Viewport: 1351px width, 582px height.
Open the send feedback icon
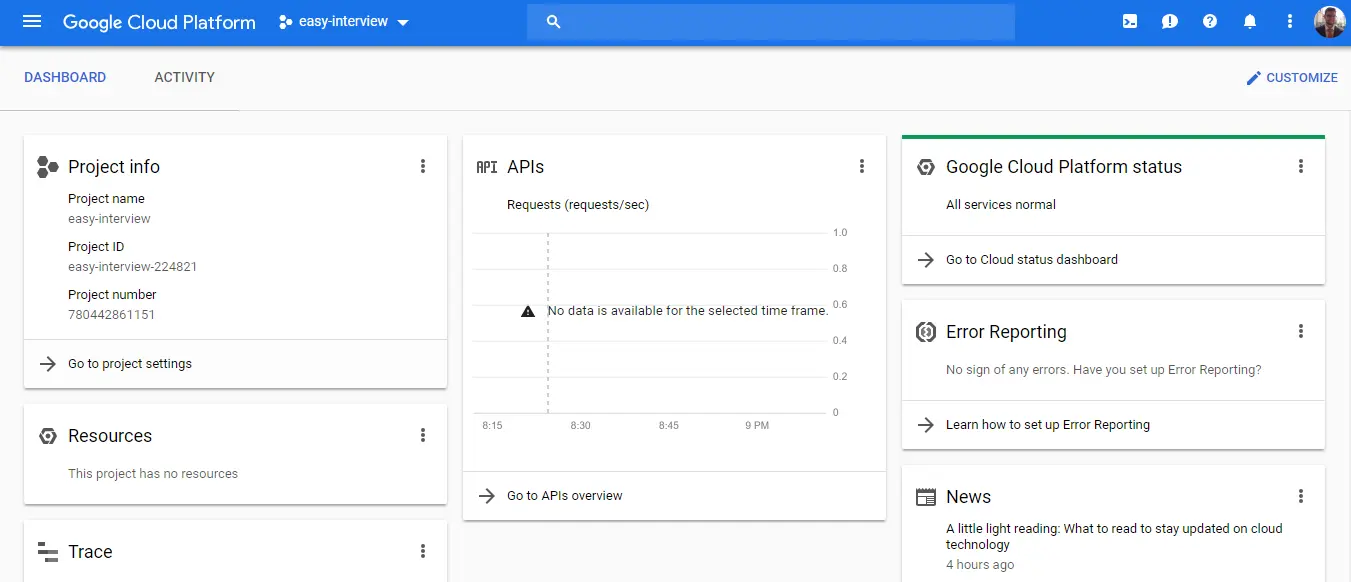coord(1170,21)
